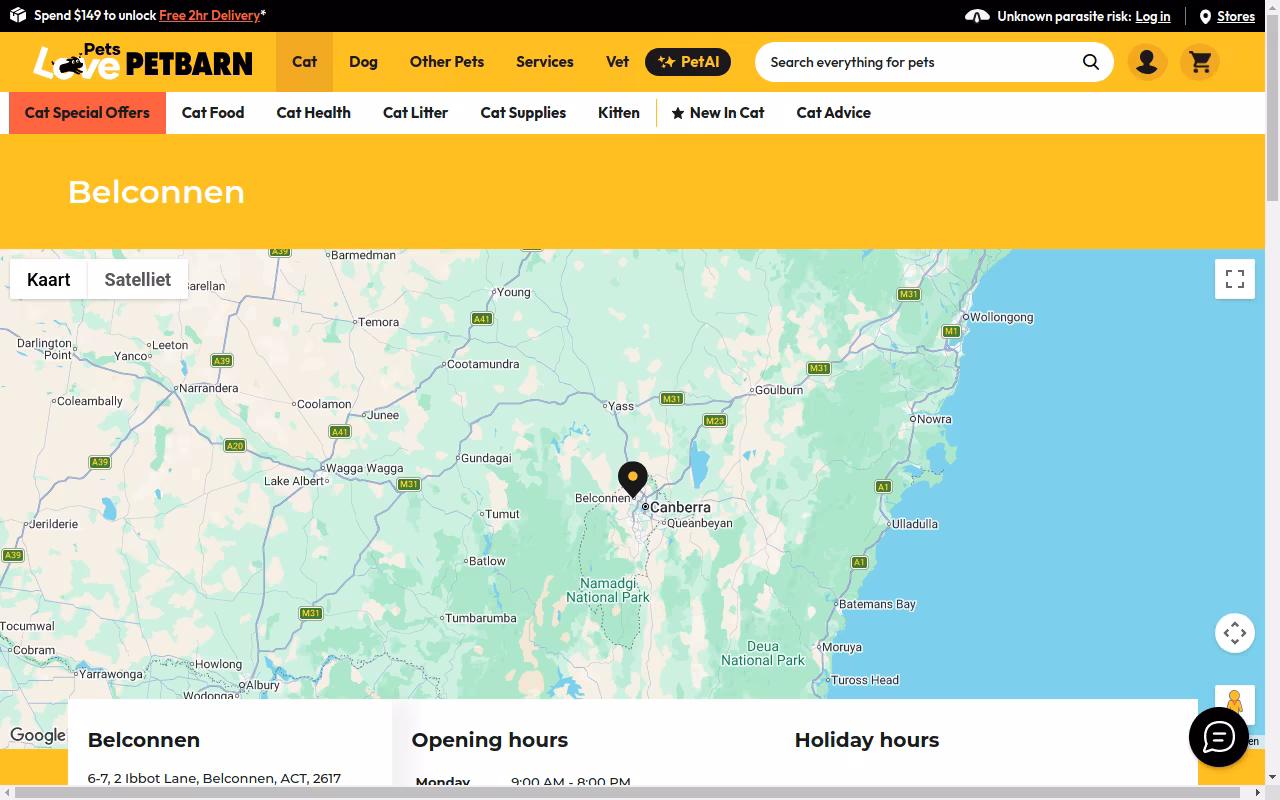Click Namadgi National Park label
The image size is (1280, 800).
[608, 590]
